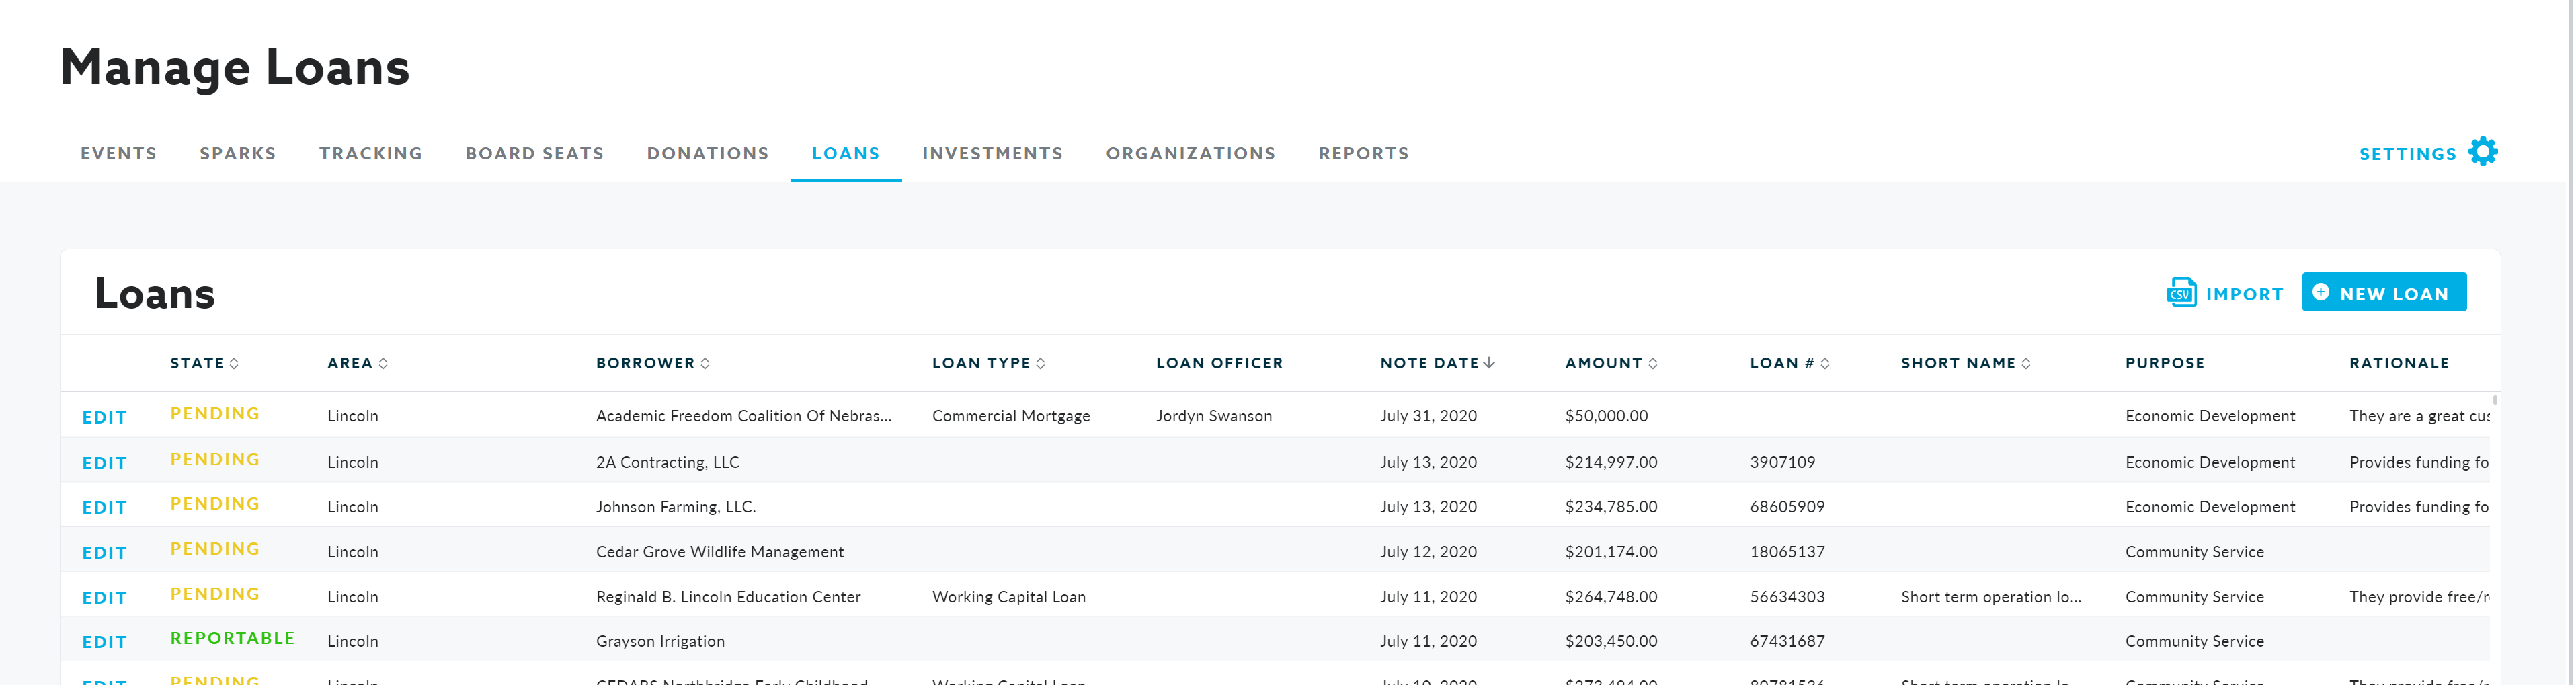Edit the Grayson Irrigation loan row
The image size is (2576, 685).
pyautogui.click(x=104, y=642)
